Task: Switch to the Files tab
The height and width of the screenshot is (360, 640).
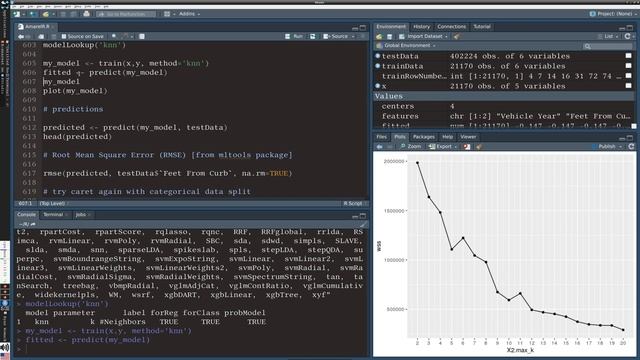Action: 382,137
